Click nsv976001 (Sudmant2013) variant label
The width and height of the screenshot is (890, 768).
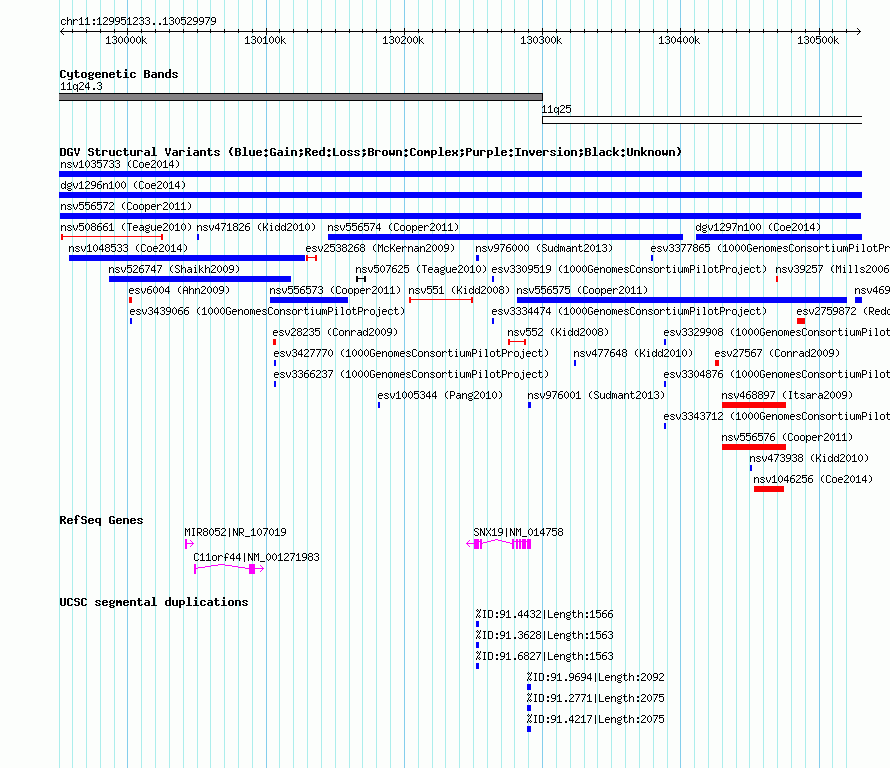(596, 396)
